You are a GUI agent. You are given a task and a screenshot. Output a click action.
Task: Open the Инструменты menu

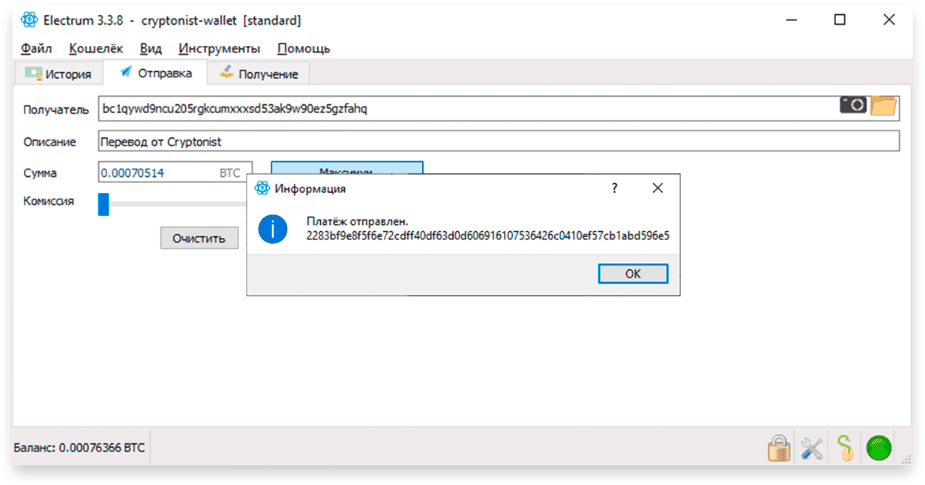pyautogui.click(x=219, y=48)
